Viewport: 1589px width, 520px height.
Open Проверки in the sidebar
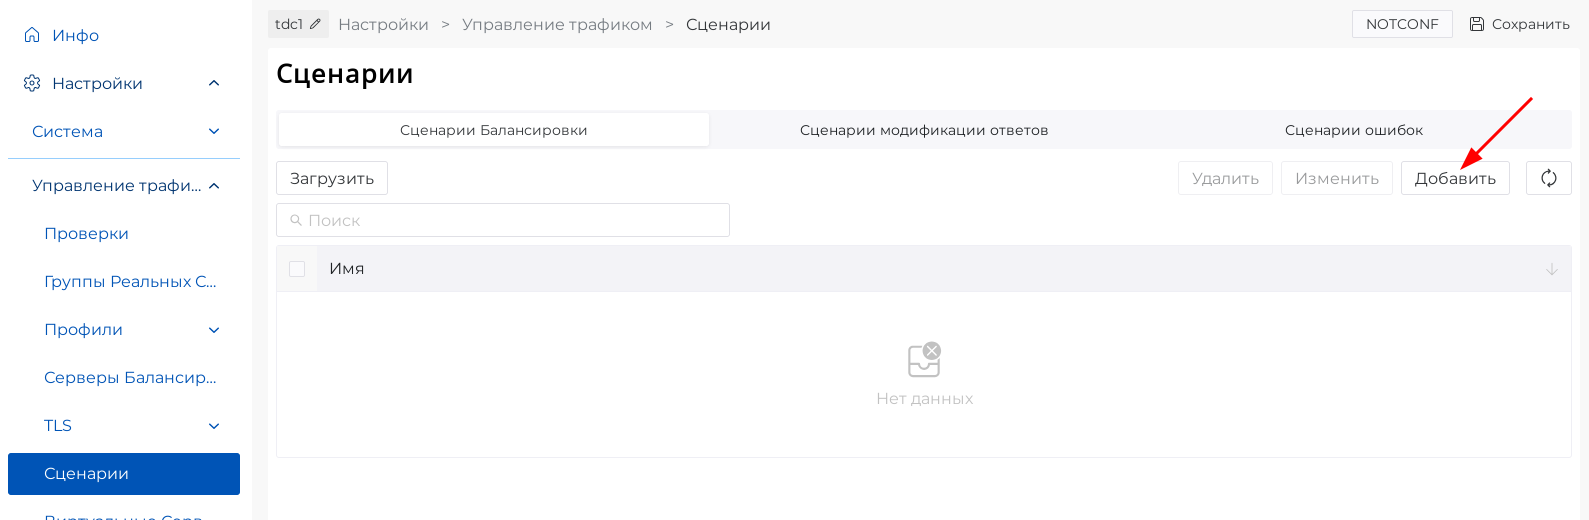(86, 234)
